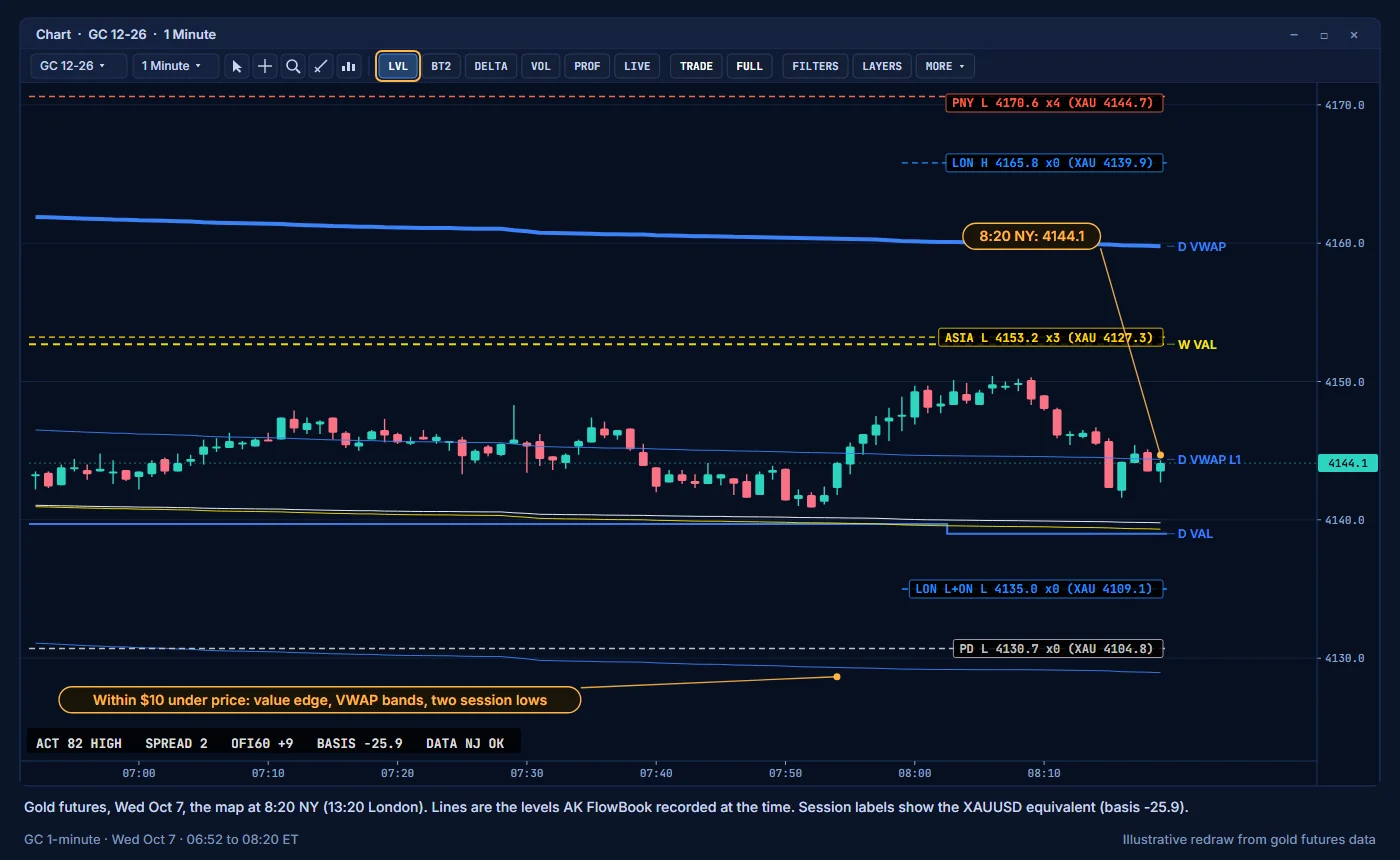Click the 07:50 time axis label
Viewport: 1400px width, 860px height.
(x=786, y=773)
